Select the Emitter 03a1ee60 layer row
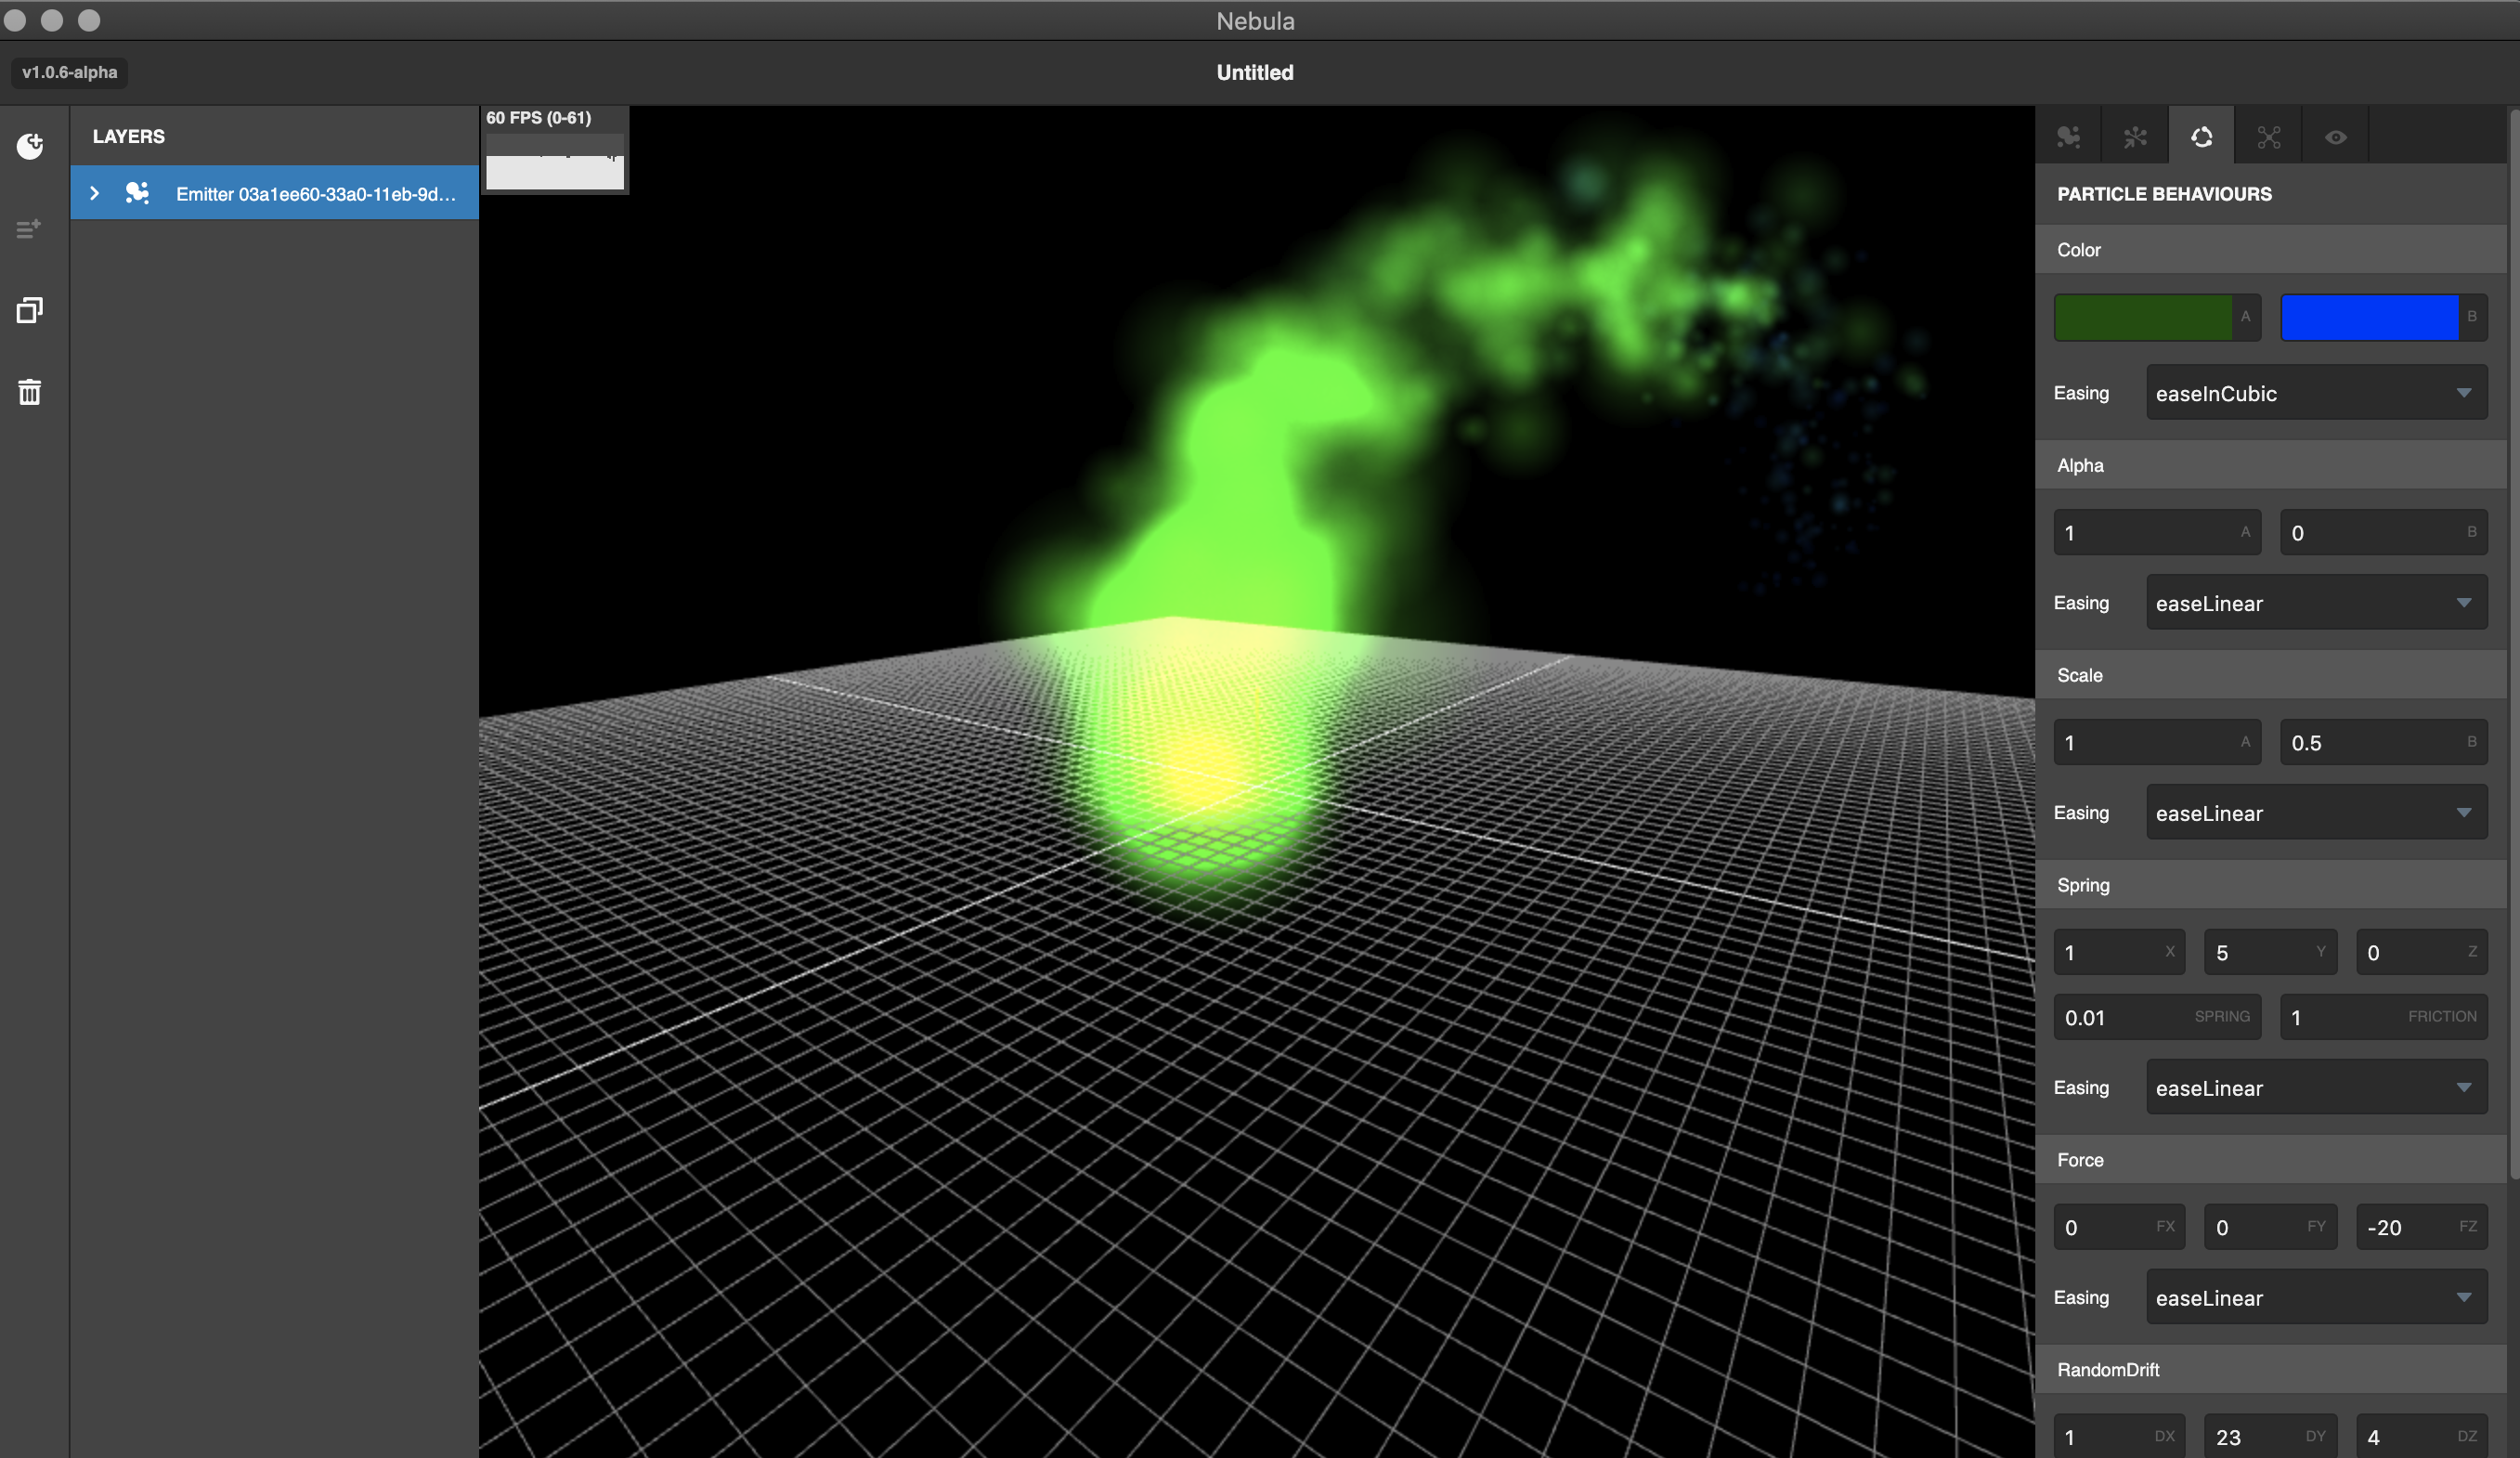This screenshot has width=2520, height=1458. tap(314, 193)
